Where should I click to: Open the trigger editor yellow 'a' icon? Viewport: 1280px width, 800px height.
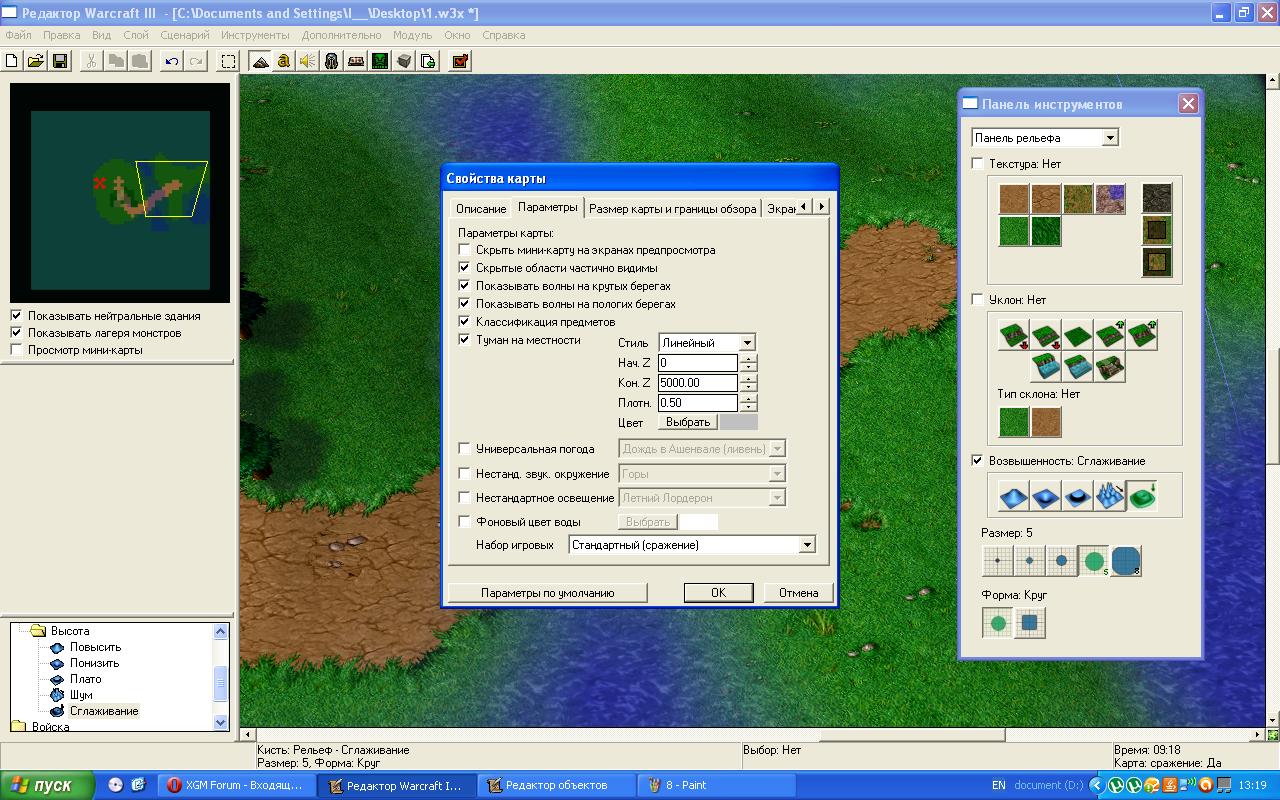284,61
